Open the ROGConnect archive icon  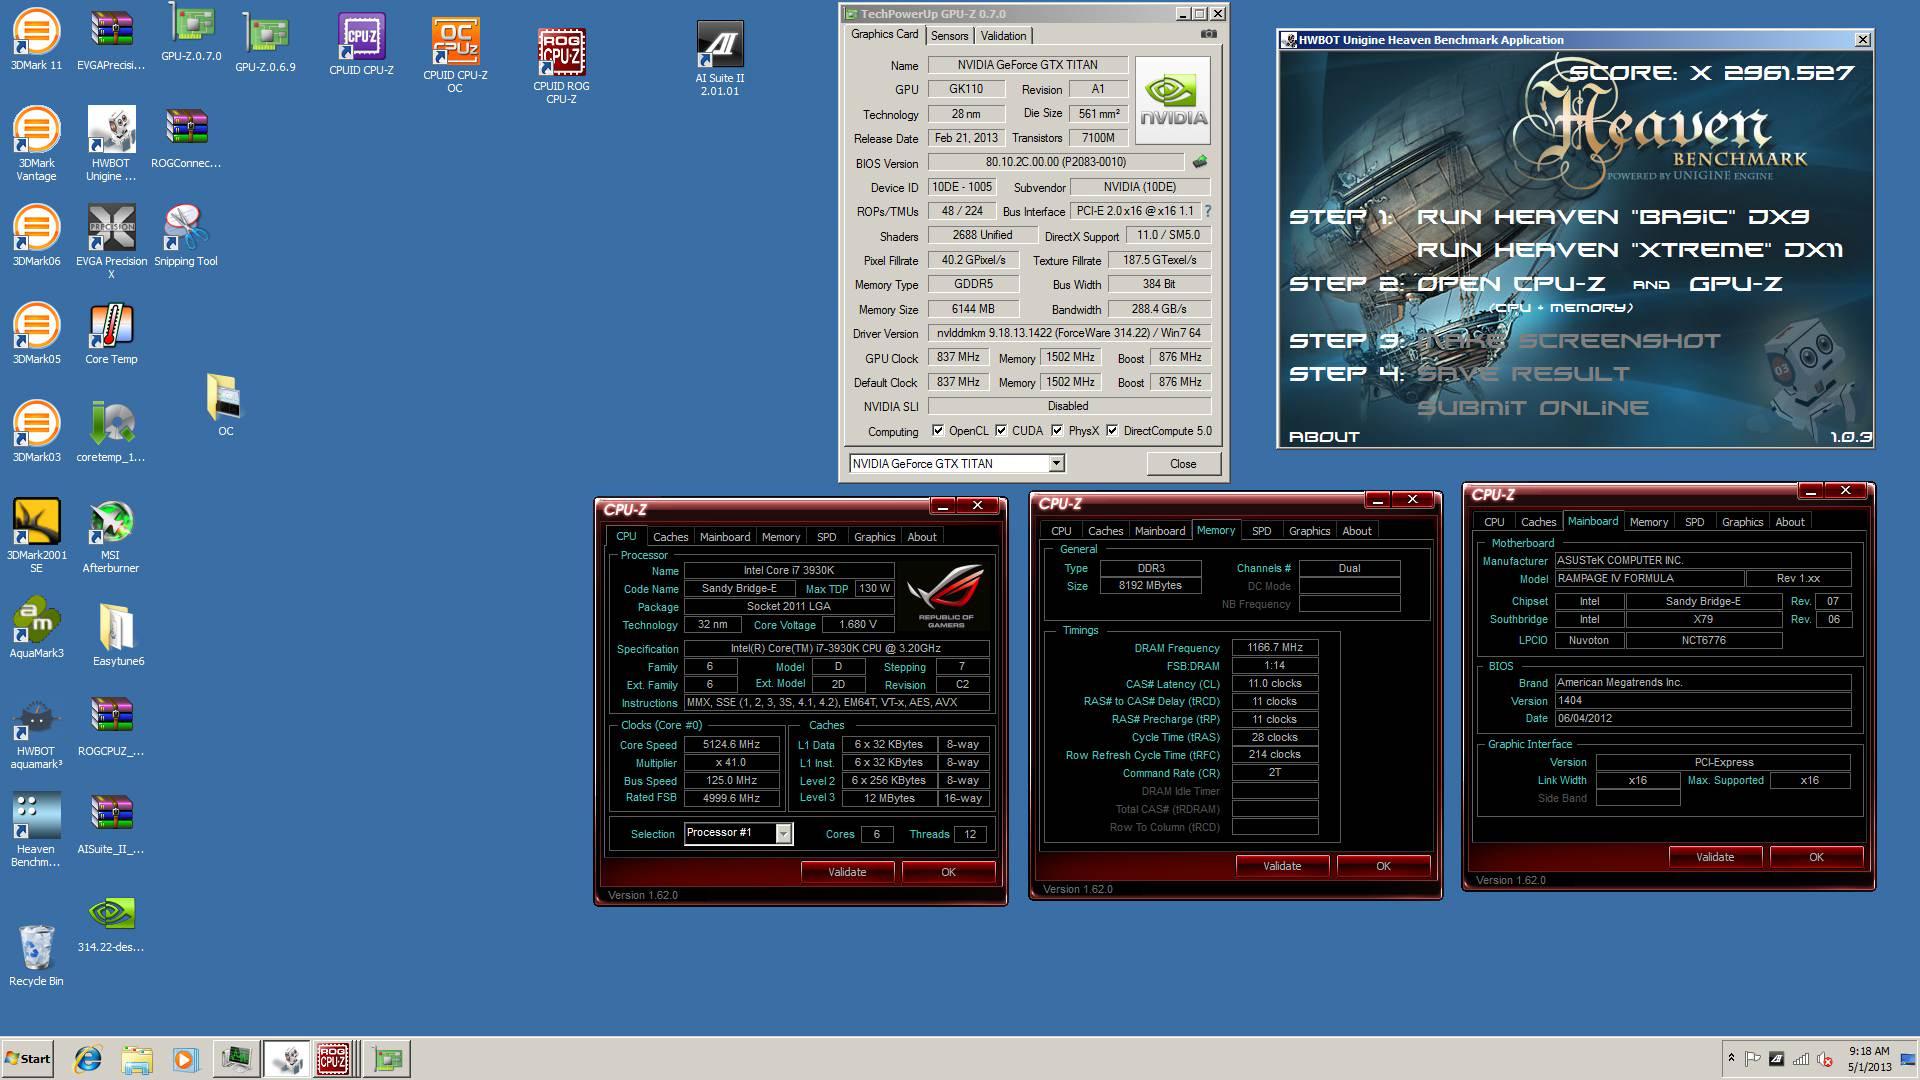pyautogui.click(x=186, y=138)
